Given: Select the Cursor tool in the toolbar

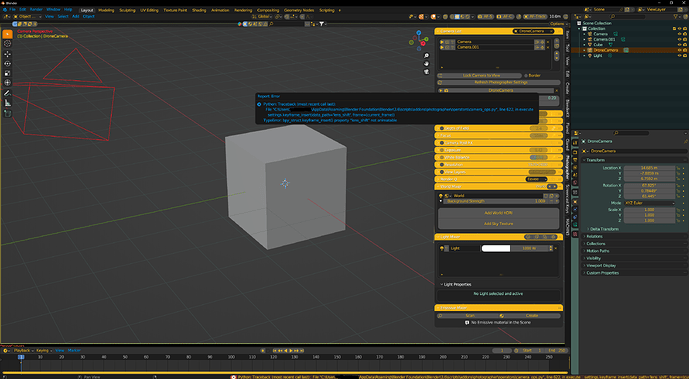Looking at the screenshot, I should click(7, 43).
